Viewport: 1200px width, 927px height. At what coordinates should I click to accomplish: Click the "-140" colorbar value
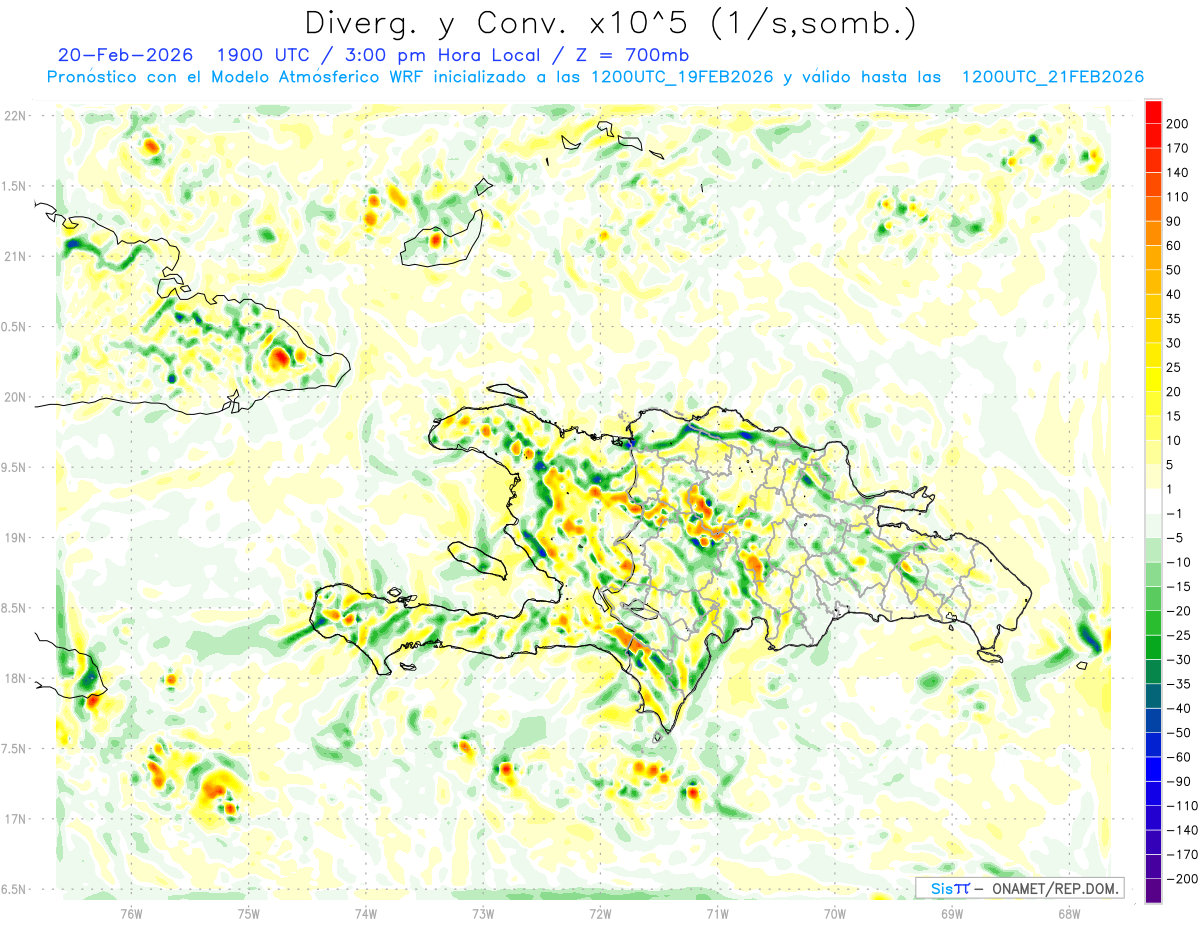[1184, 830]
